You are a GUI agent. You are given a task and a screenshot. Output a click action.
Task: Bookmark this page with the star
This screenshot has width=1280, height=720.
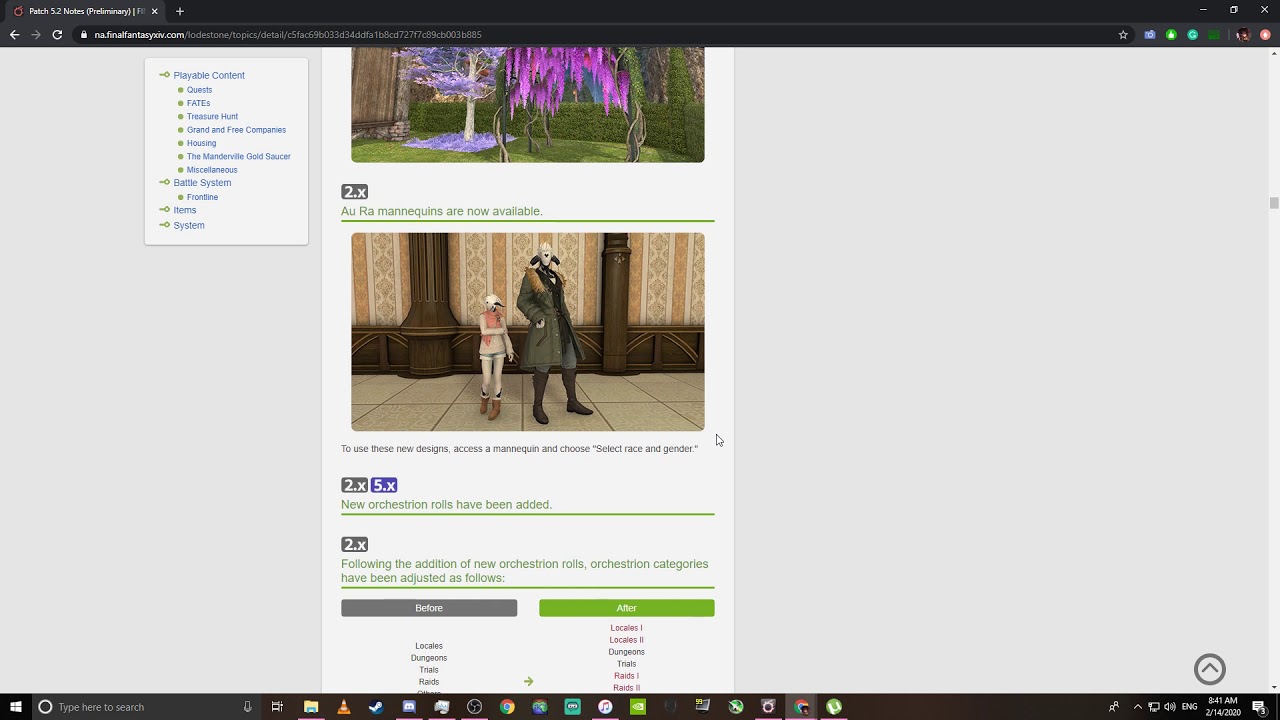tap(1123, 35)
